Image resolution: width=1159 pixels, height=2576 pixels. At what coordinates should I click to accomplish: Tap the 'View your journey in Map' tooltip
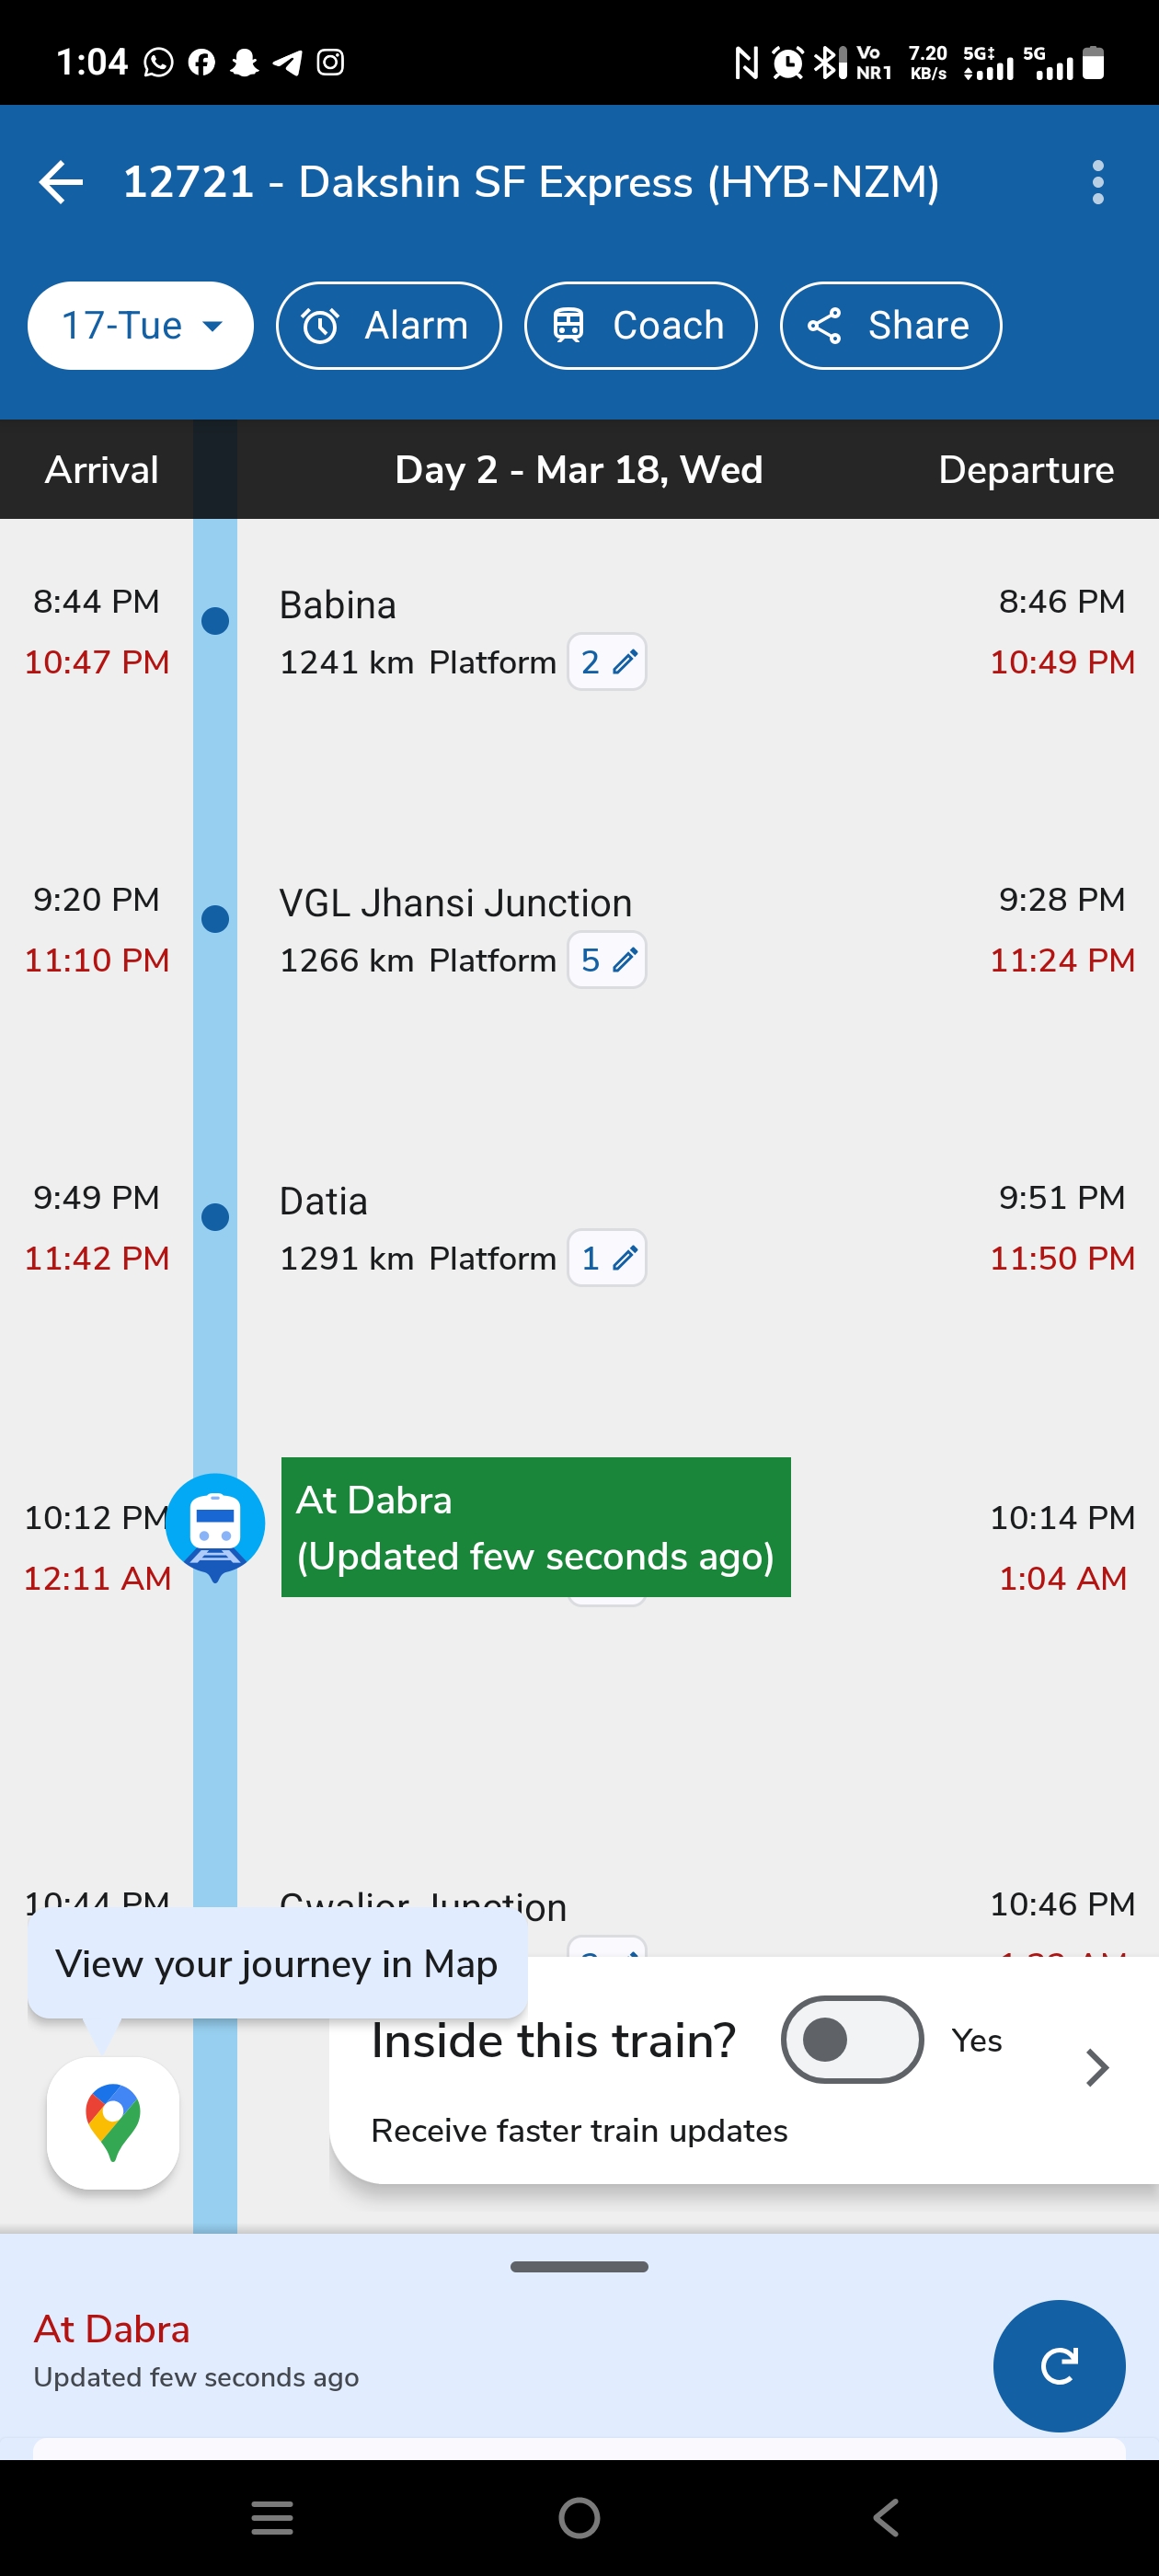click(277, 1964)
